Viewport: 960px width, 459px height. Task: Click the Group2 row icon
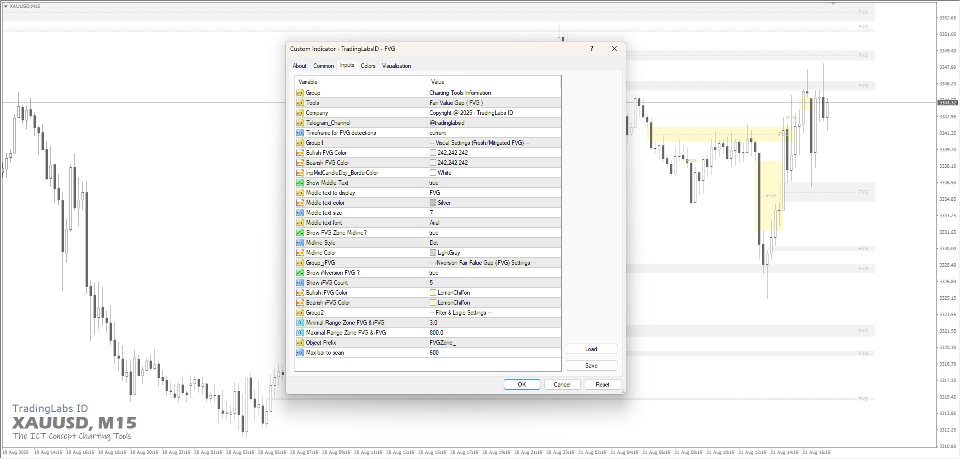pos(300,312)
